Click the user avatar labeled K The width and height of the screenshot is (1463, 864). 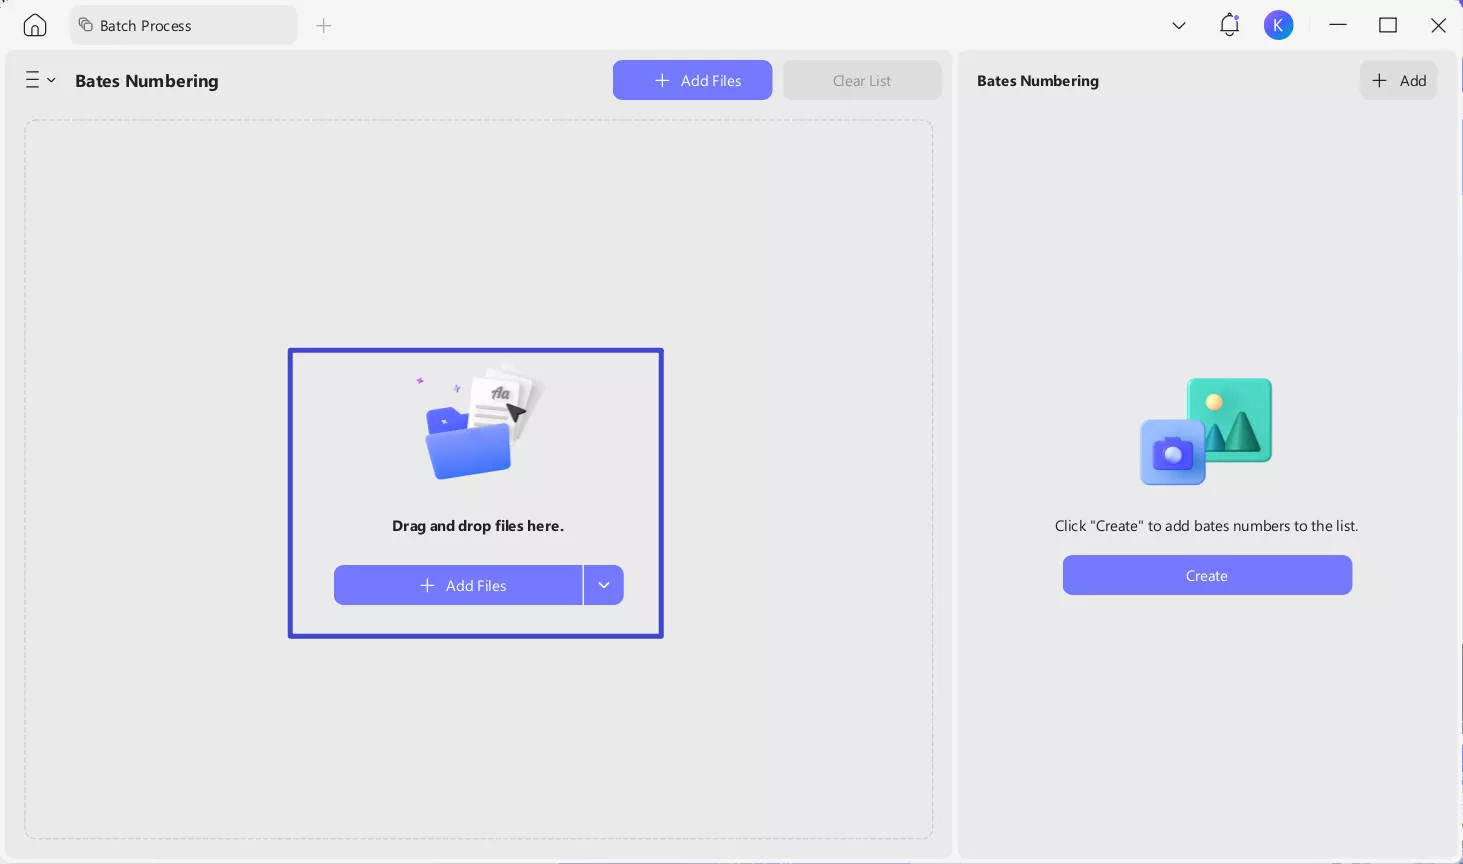(x=1278, y=25)
